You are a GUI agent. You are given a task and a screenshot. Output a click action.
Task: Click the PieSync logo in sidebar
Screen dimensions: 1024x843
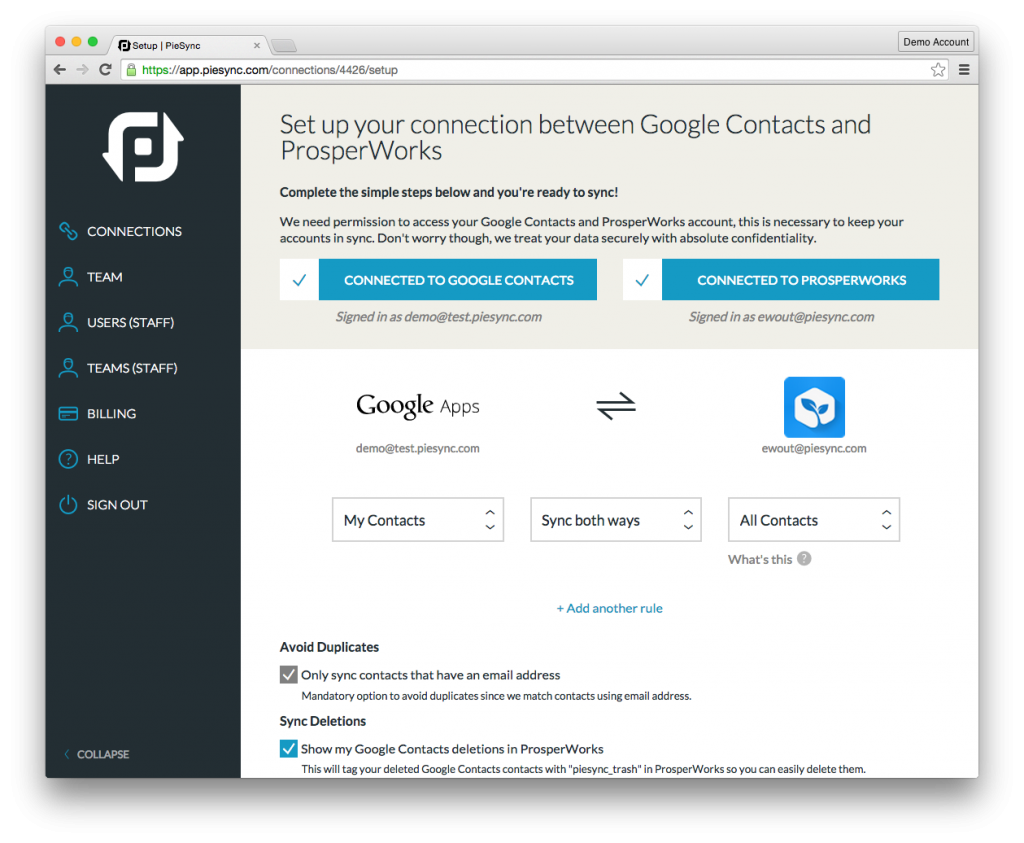tap(143, 147)
